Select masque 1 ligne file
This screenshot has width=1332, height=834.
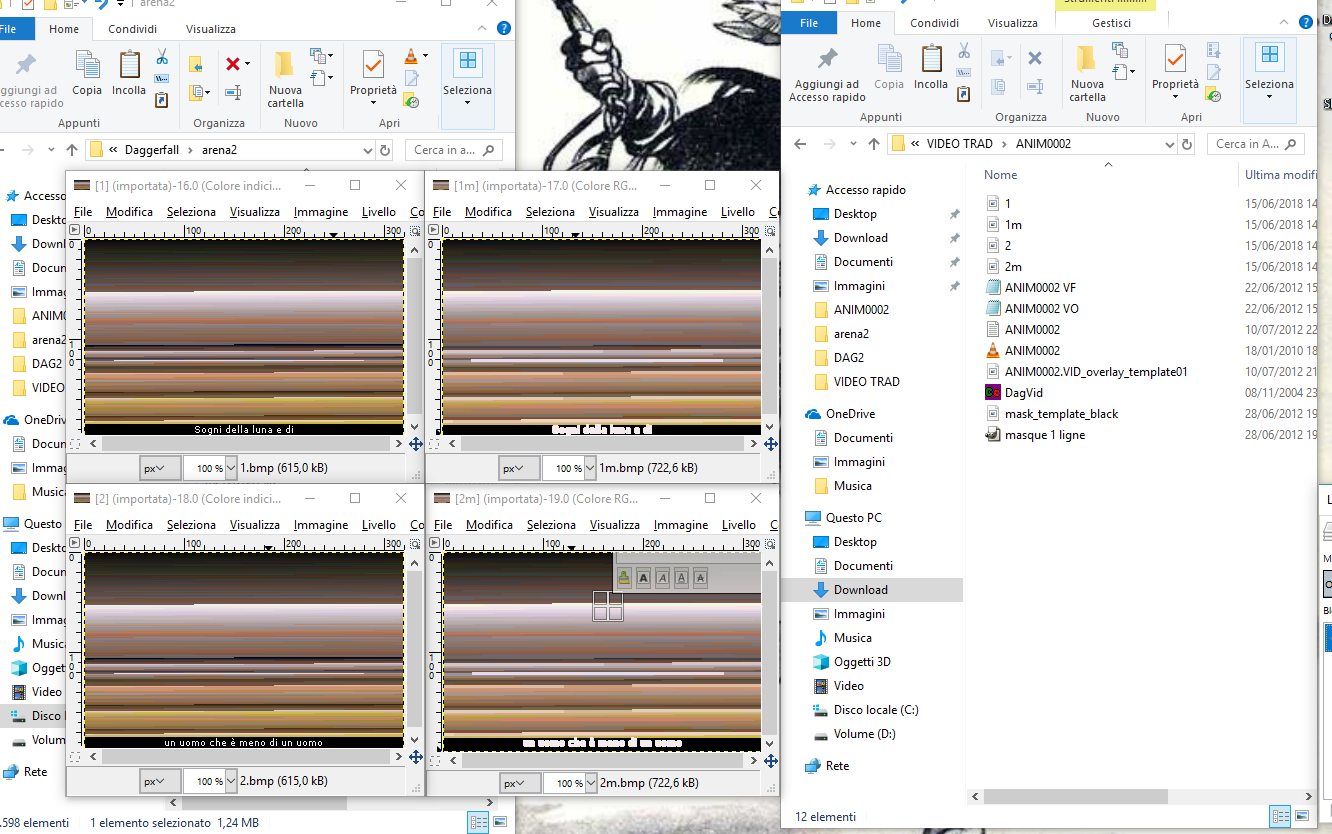1044,434
